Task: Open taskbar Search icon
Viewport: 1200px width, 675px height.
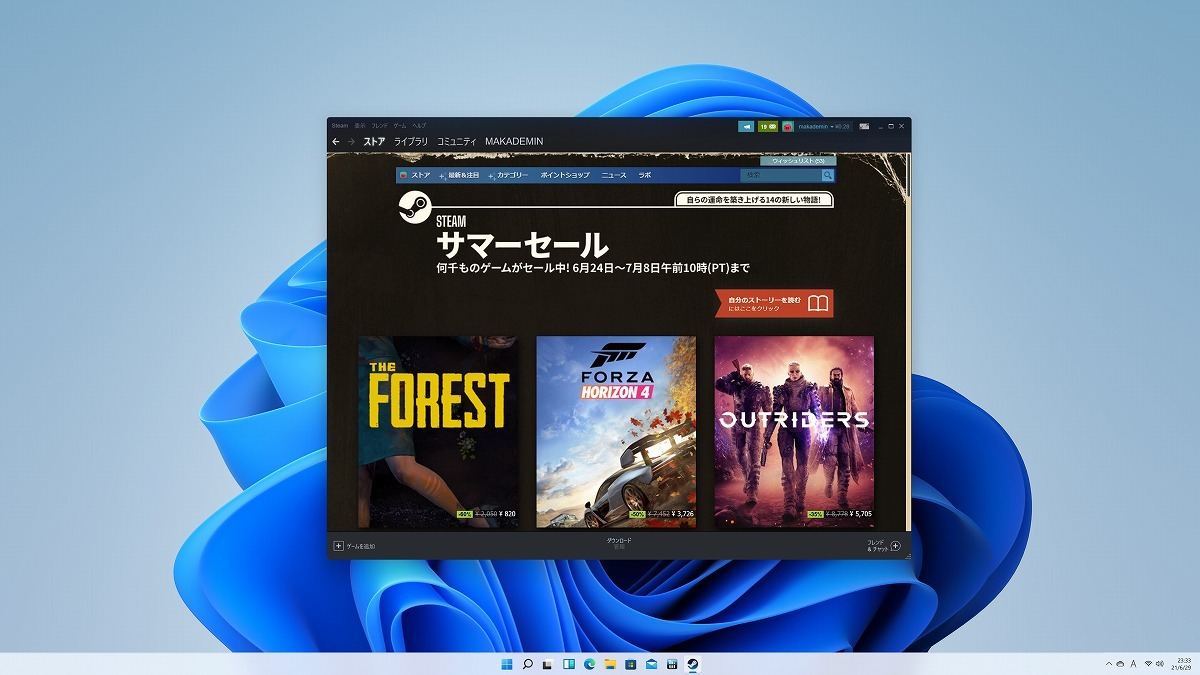Action: click(528, 665)
